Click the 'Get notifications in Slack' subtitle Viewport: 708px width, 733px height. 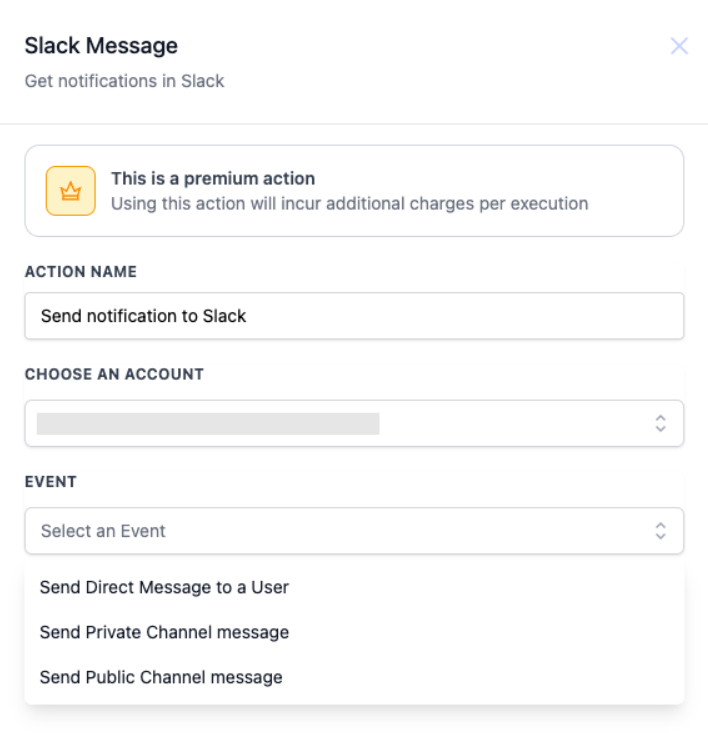coord(124,81)
